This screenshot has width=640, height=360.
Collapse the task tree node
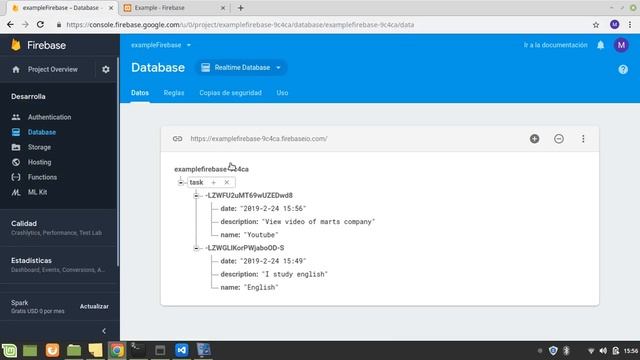click(x=180, y=182)
